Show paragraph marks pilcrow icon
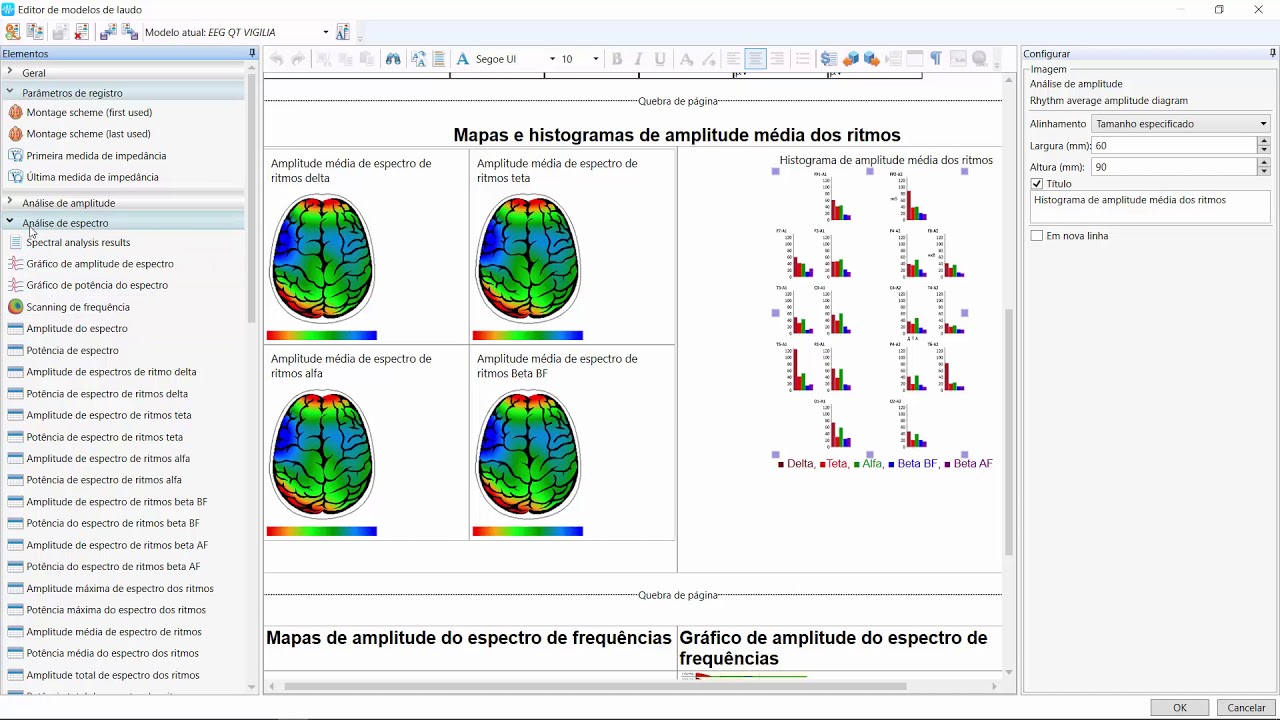Screen dimensions: 1280x720 [x=936, y=59]
